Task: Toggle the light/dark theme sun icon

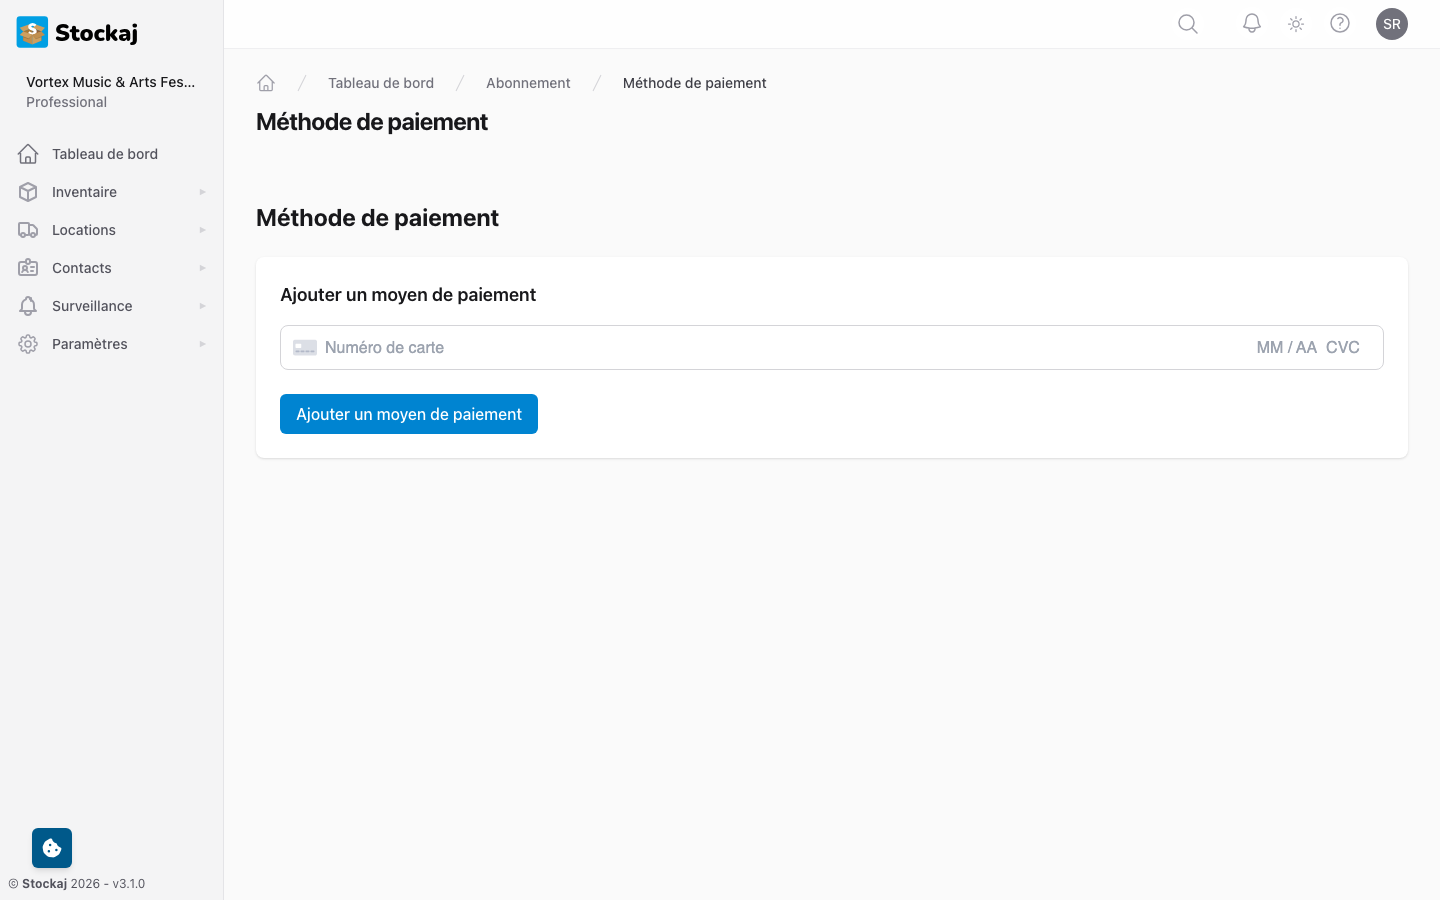Action: (x=1295, y=23)
